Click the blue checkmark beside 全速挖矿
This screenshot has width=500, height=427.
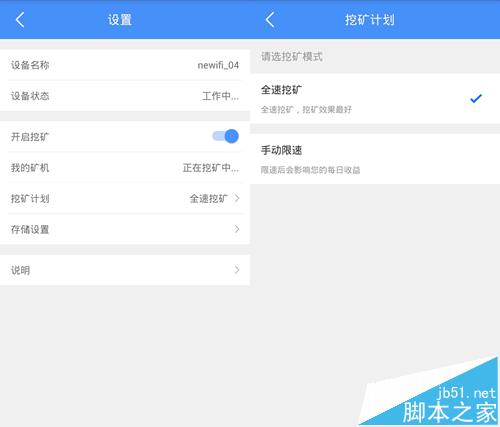click(476, 98)
